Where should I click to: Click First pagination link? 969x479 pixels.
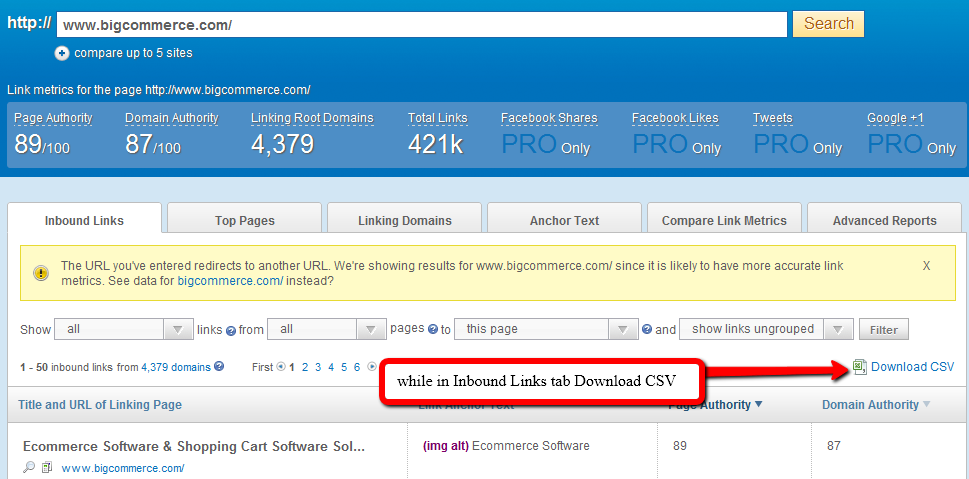(262, 367)
